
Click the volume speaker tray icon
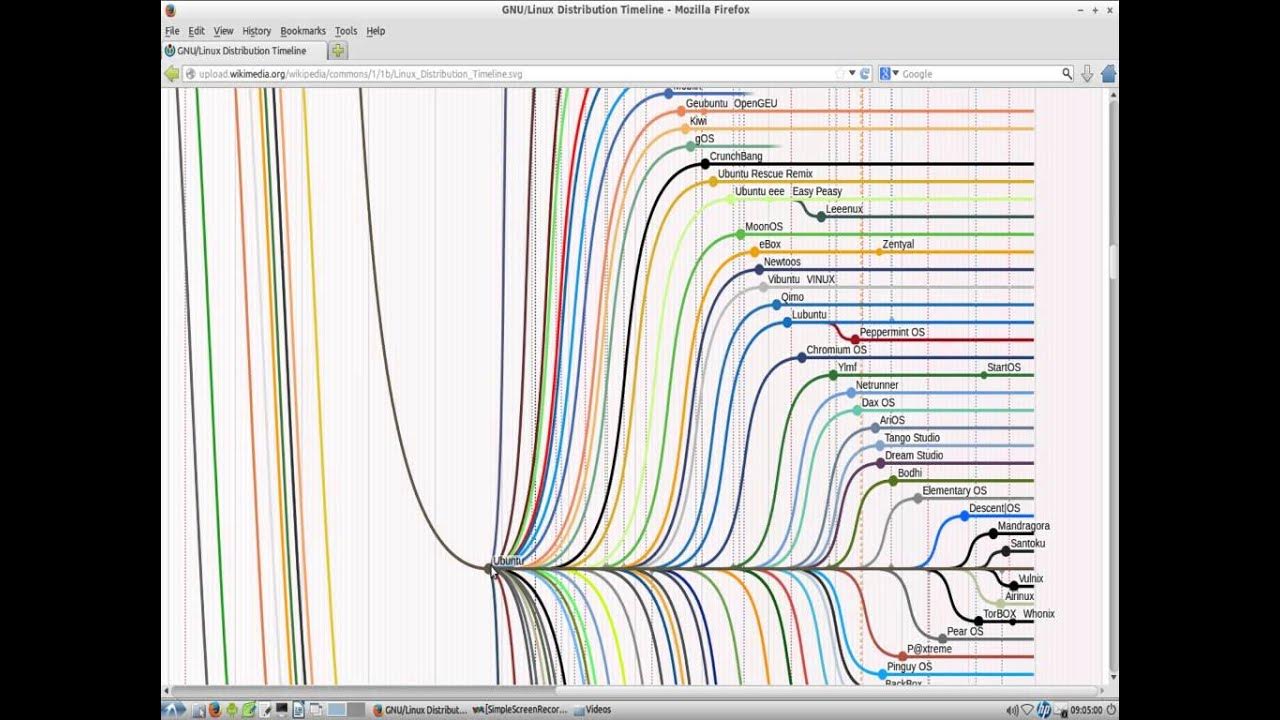(1012, 710)
